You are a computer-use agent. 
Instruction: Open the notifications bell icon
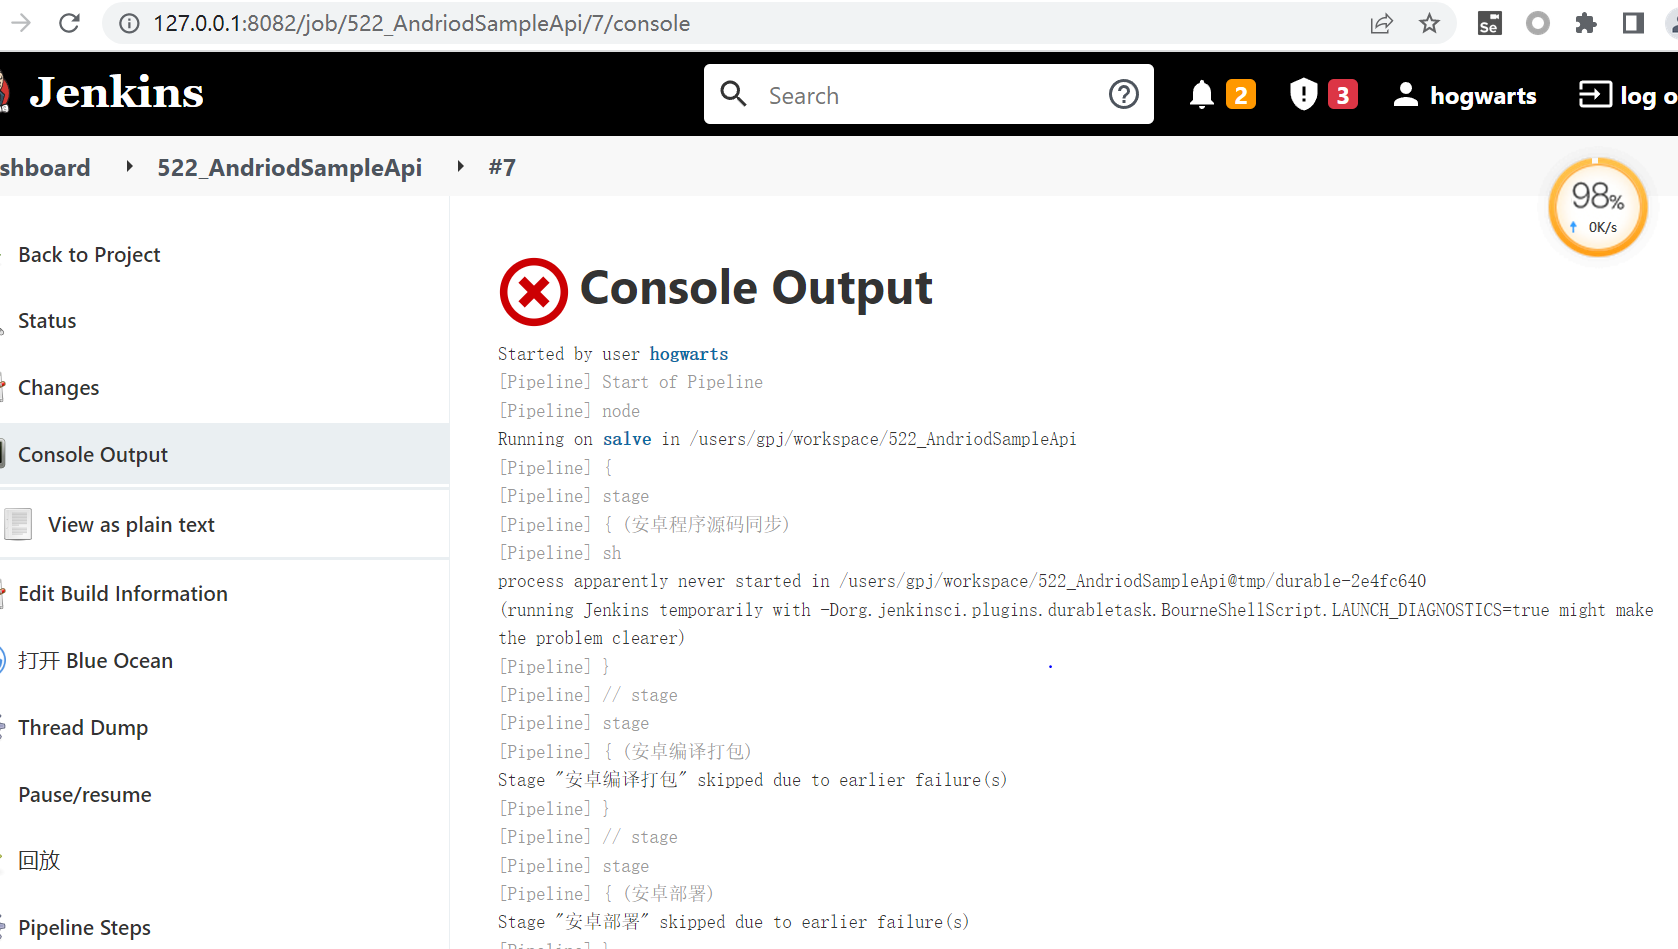(1202, 95)
